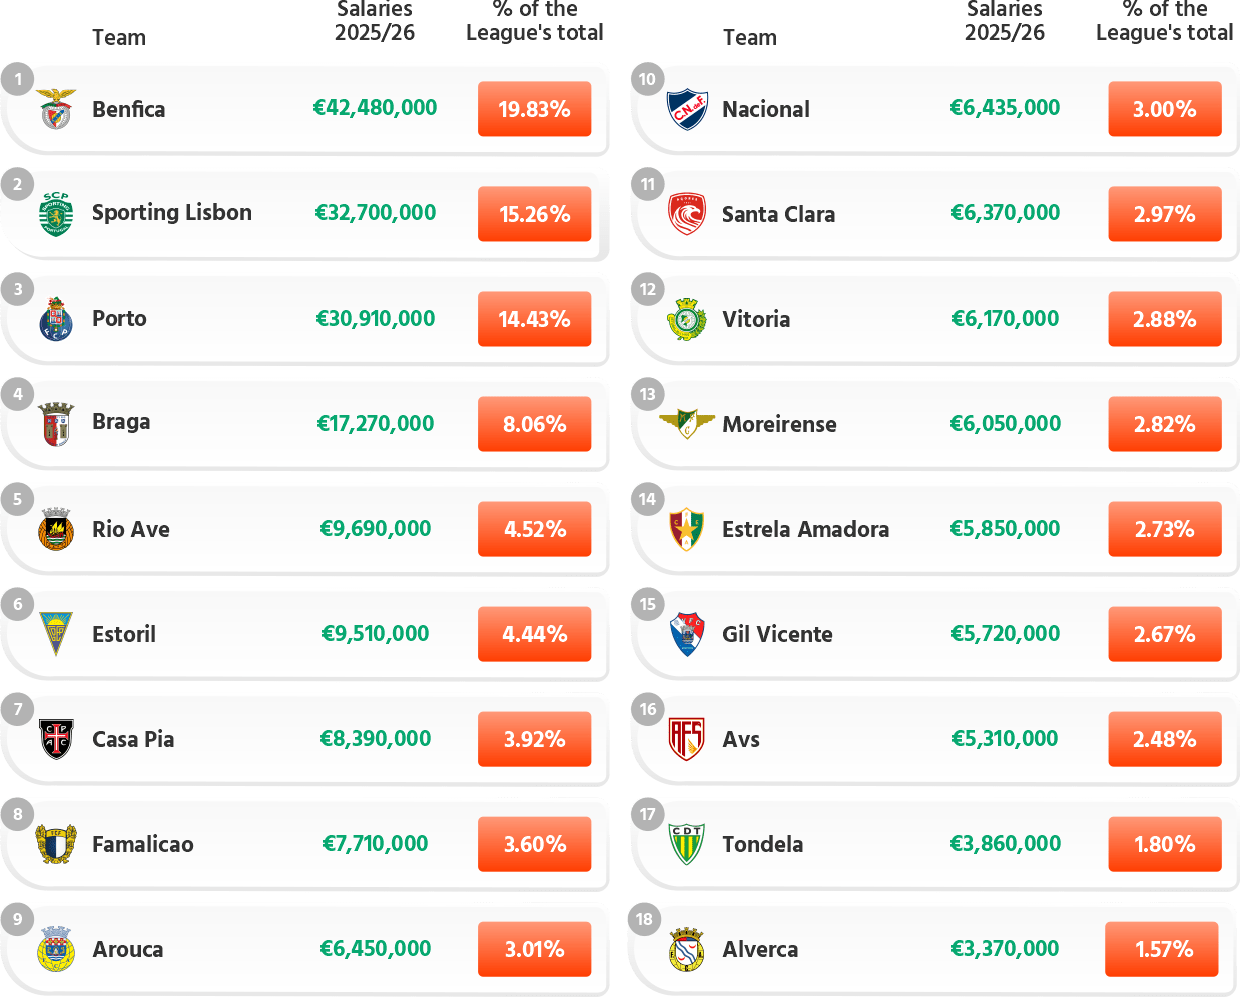The image size is (1240, 997).
Task: Click the Gil Vicente crest
Action: point(687,634)
